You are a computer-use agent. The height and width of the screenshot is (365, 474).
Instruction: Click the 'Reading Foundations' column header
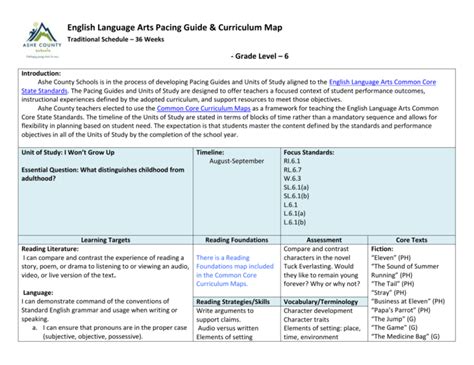(x=237, y=240)
